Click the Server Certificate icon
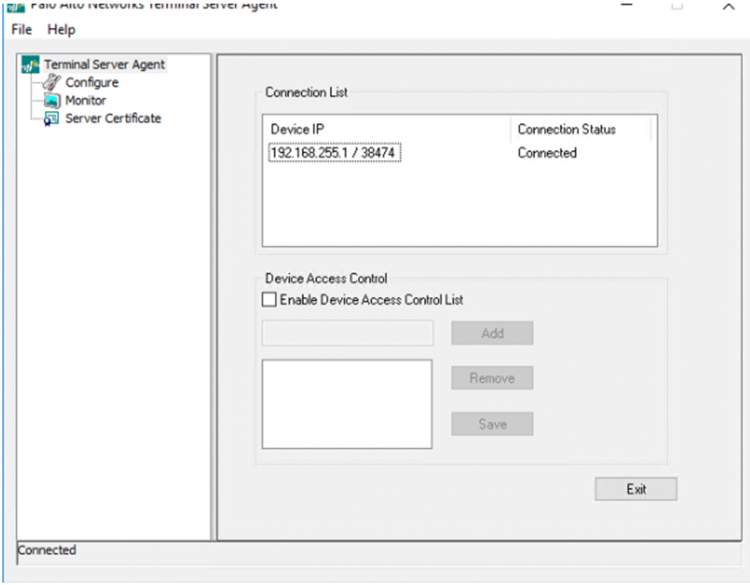 pos(51,119)
